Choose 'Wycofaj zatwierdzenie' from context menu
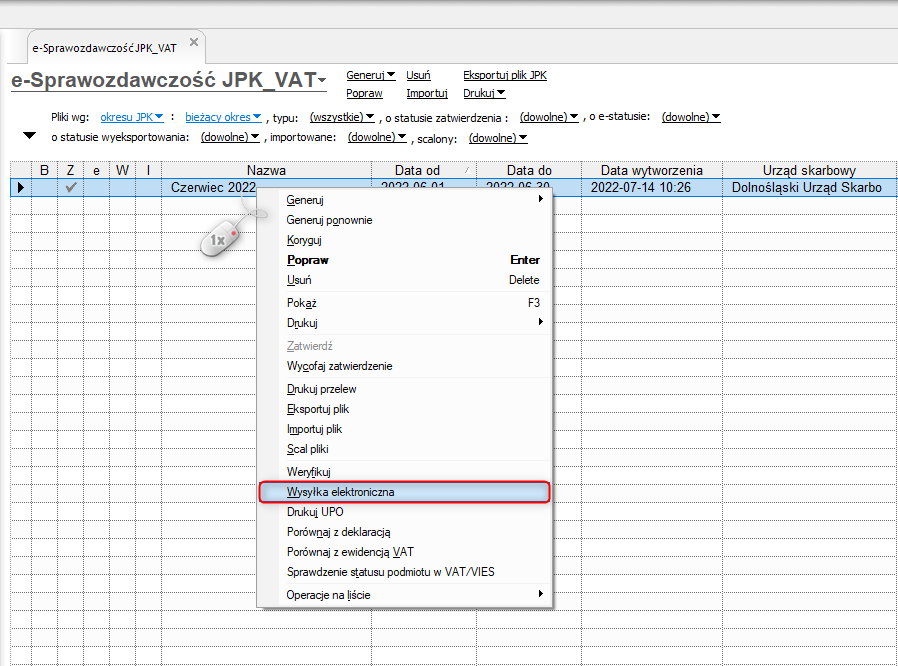898x666 pixels. [404, 366]
